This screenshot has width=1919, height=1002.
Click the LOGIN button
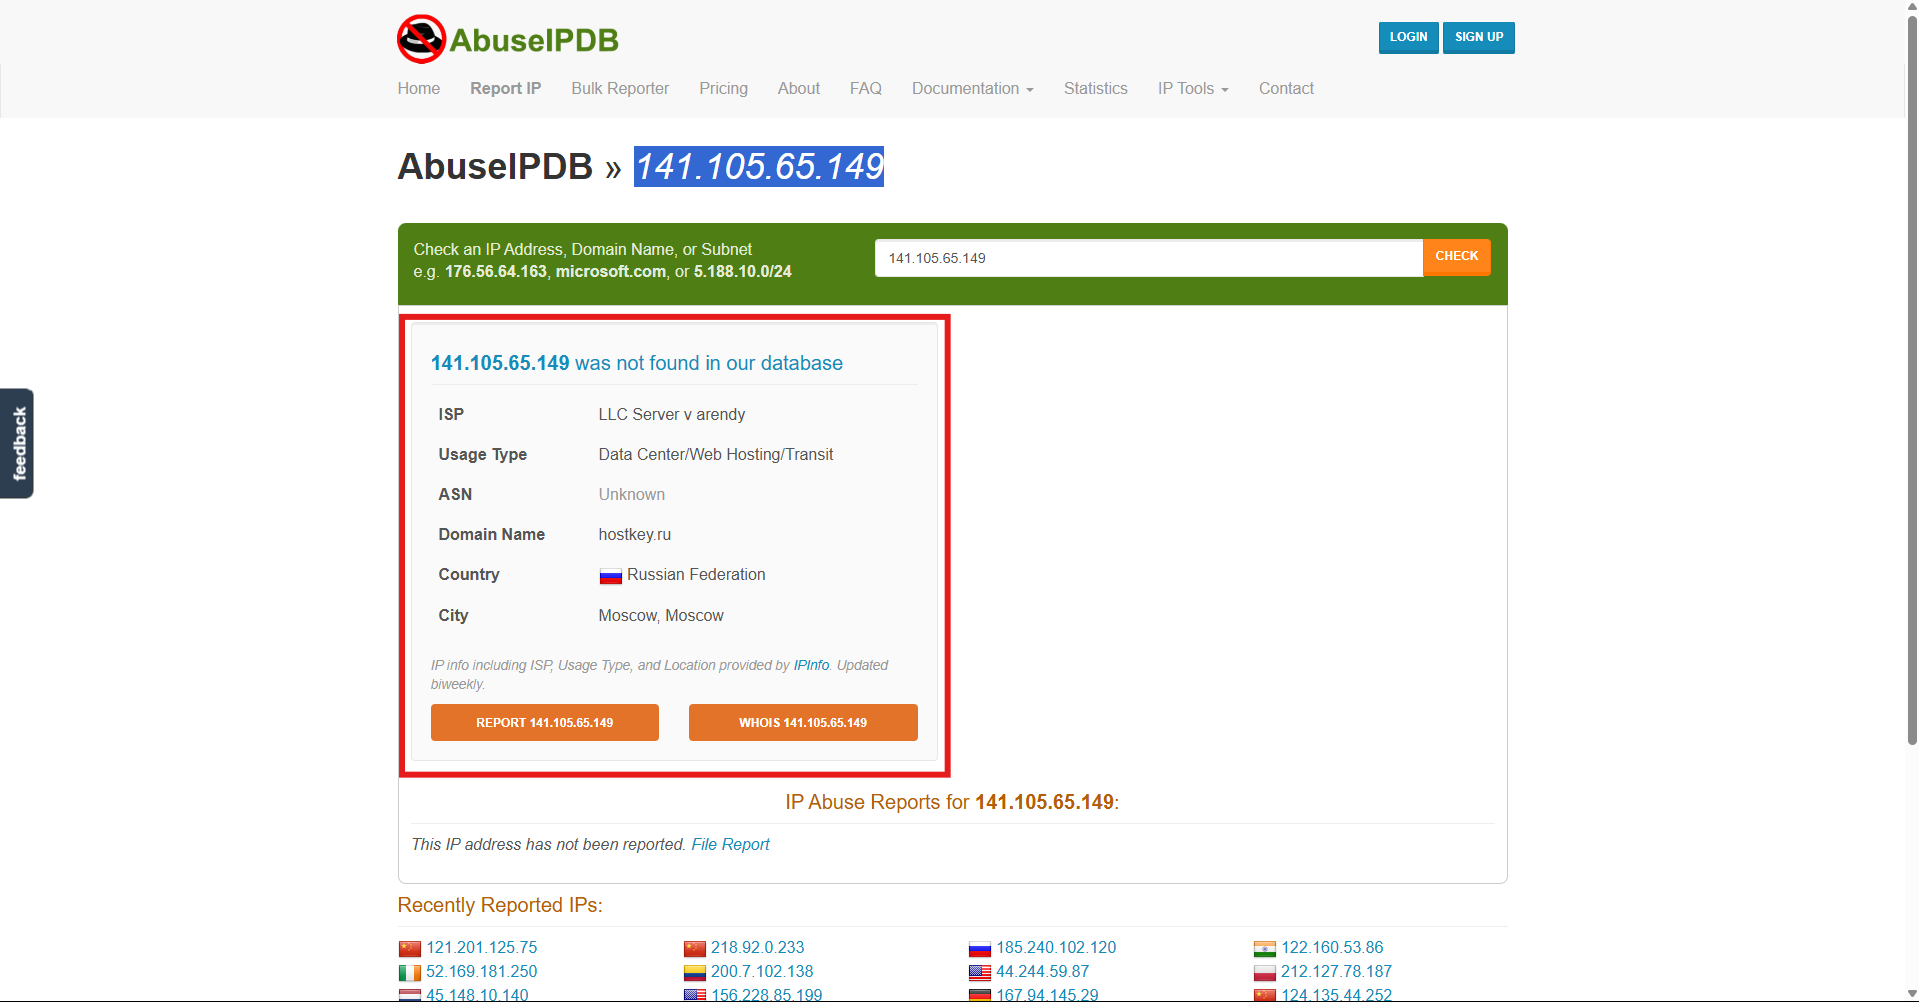click(x=1408, y=37)
